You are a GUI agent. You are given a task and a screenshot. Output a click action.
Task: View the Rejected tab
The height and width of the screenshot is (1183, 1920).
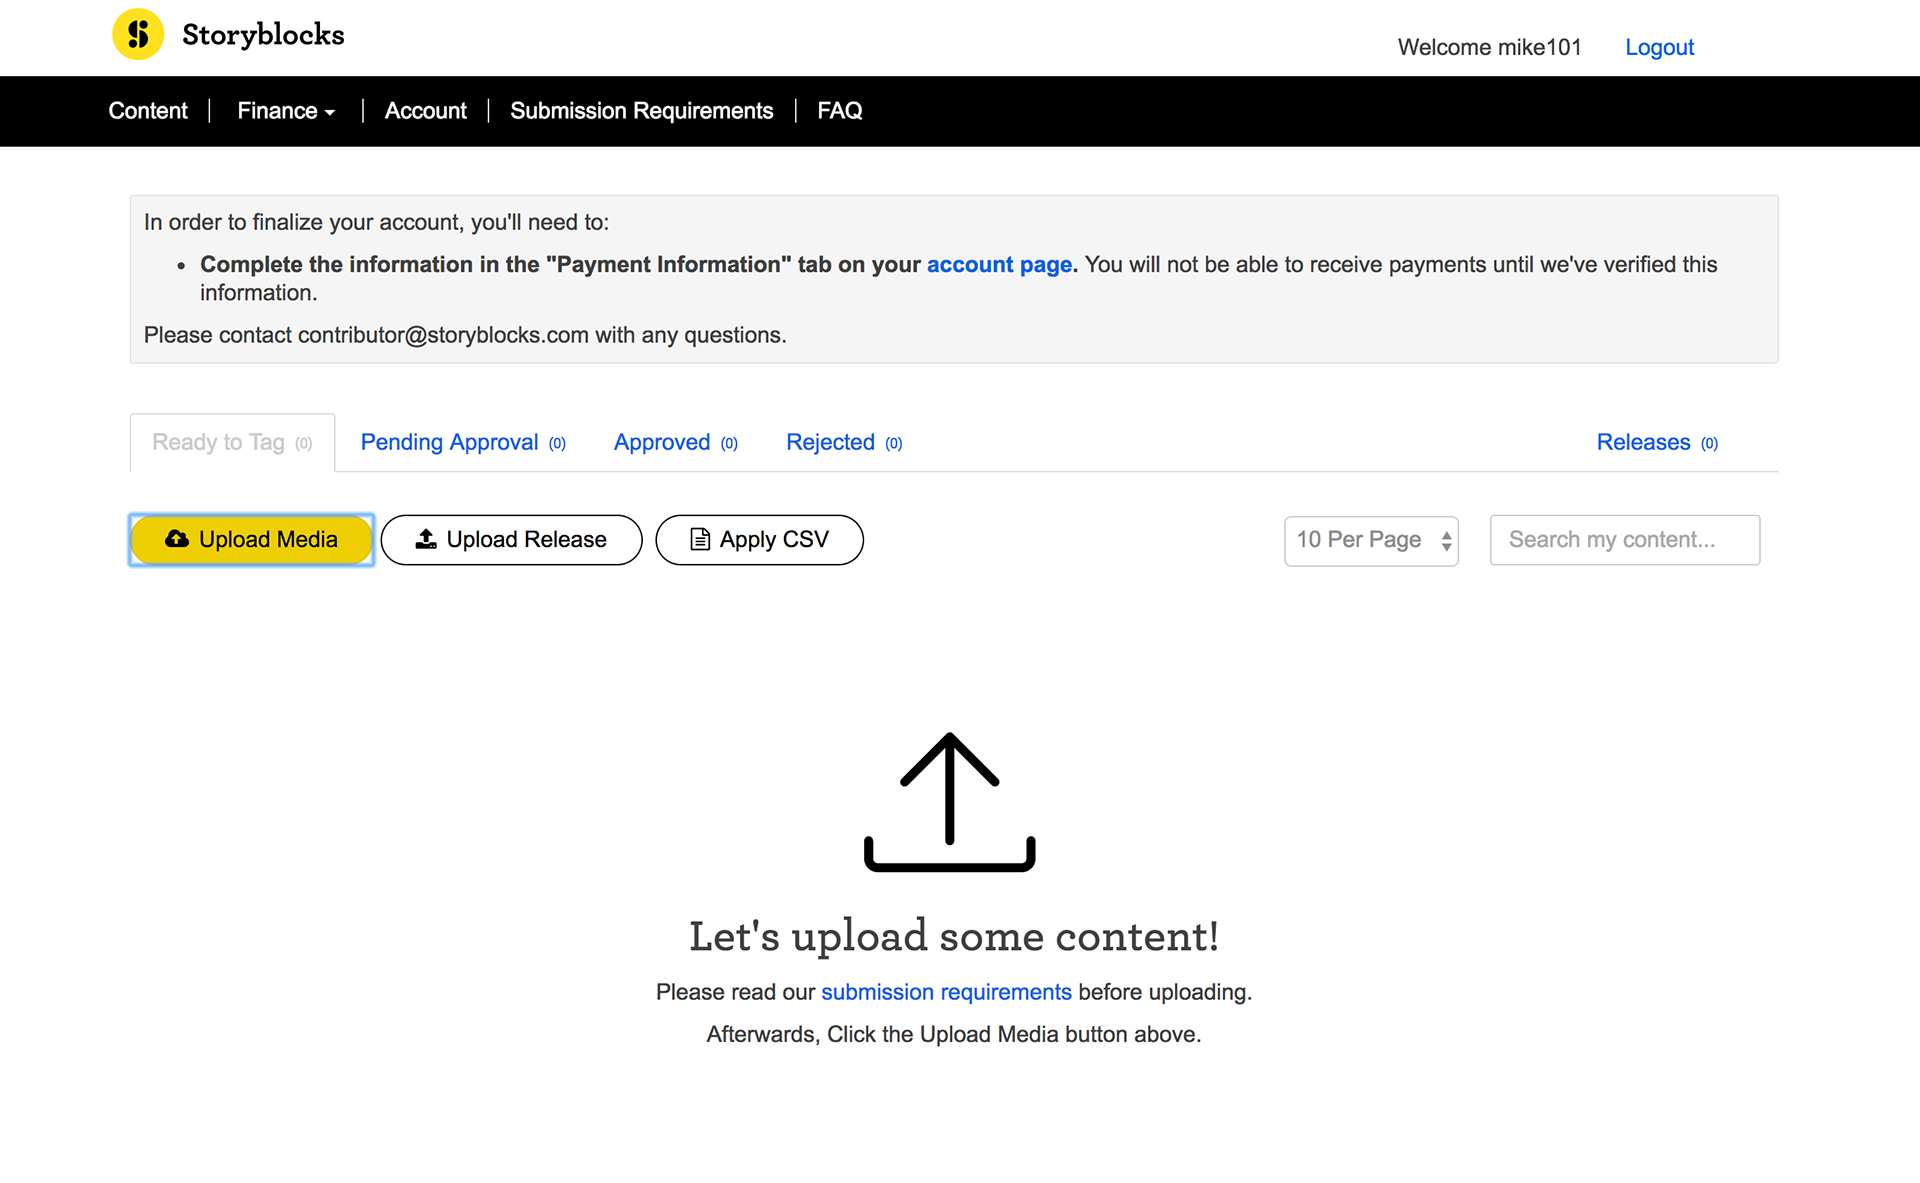[x=830, y=442]
